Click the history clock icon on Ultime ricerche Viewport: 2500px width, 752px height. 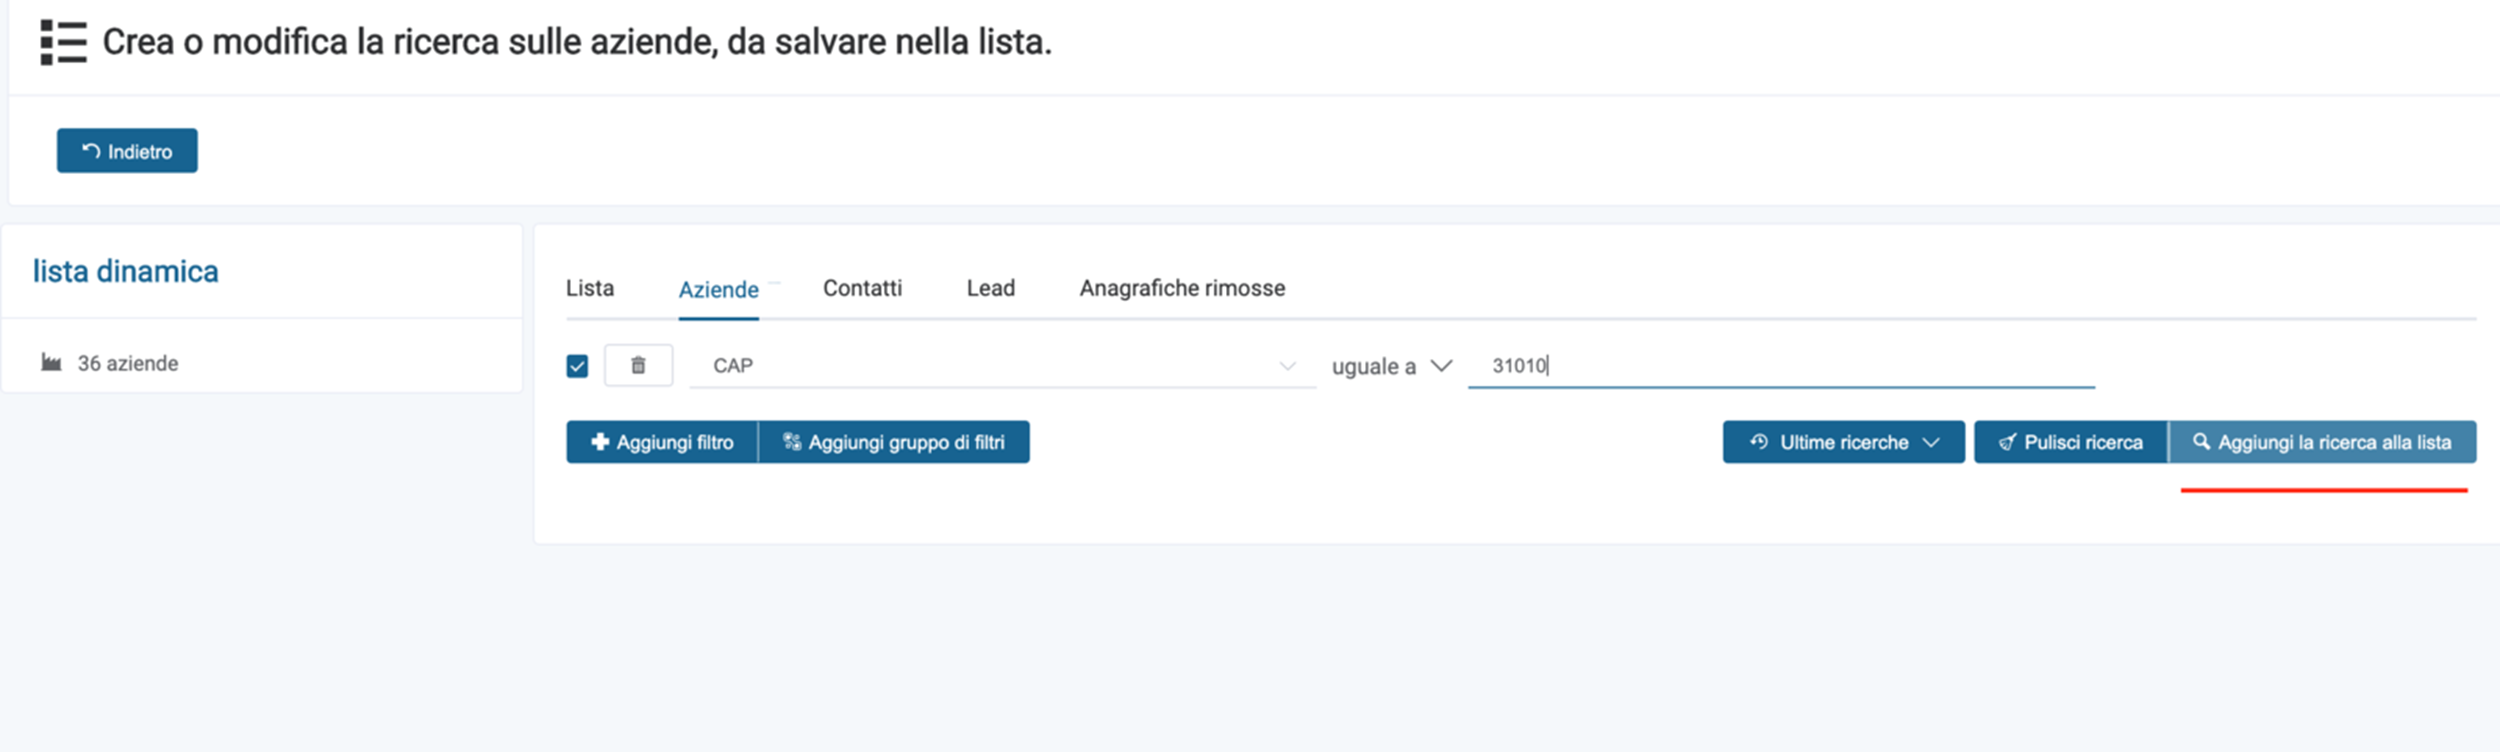coord(1759,442)
